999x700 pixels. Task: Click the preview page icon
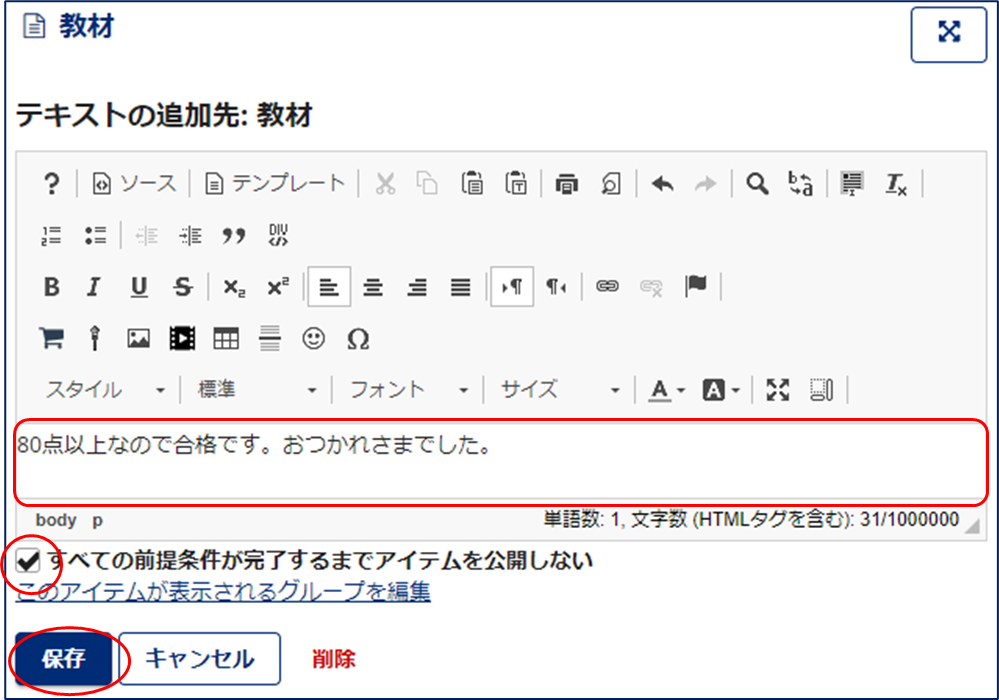[x=610, y=184]
